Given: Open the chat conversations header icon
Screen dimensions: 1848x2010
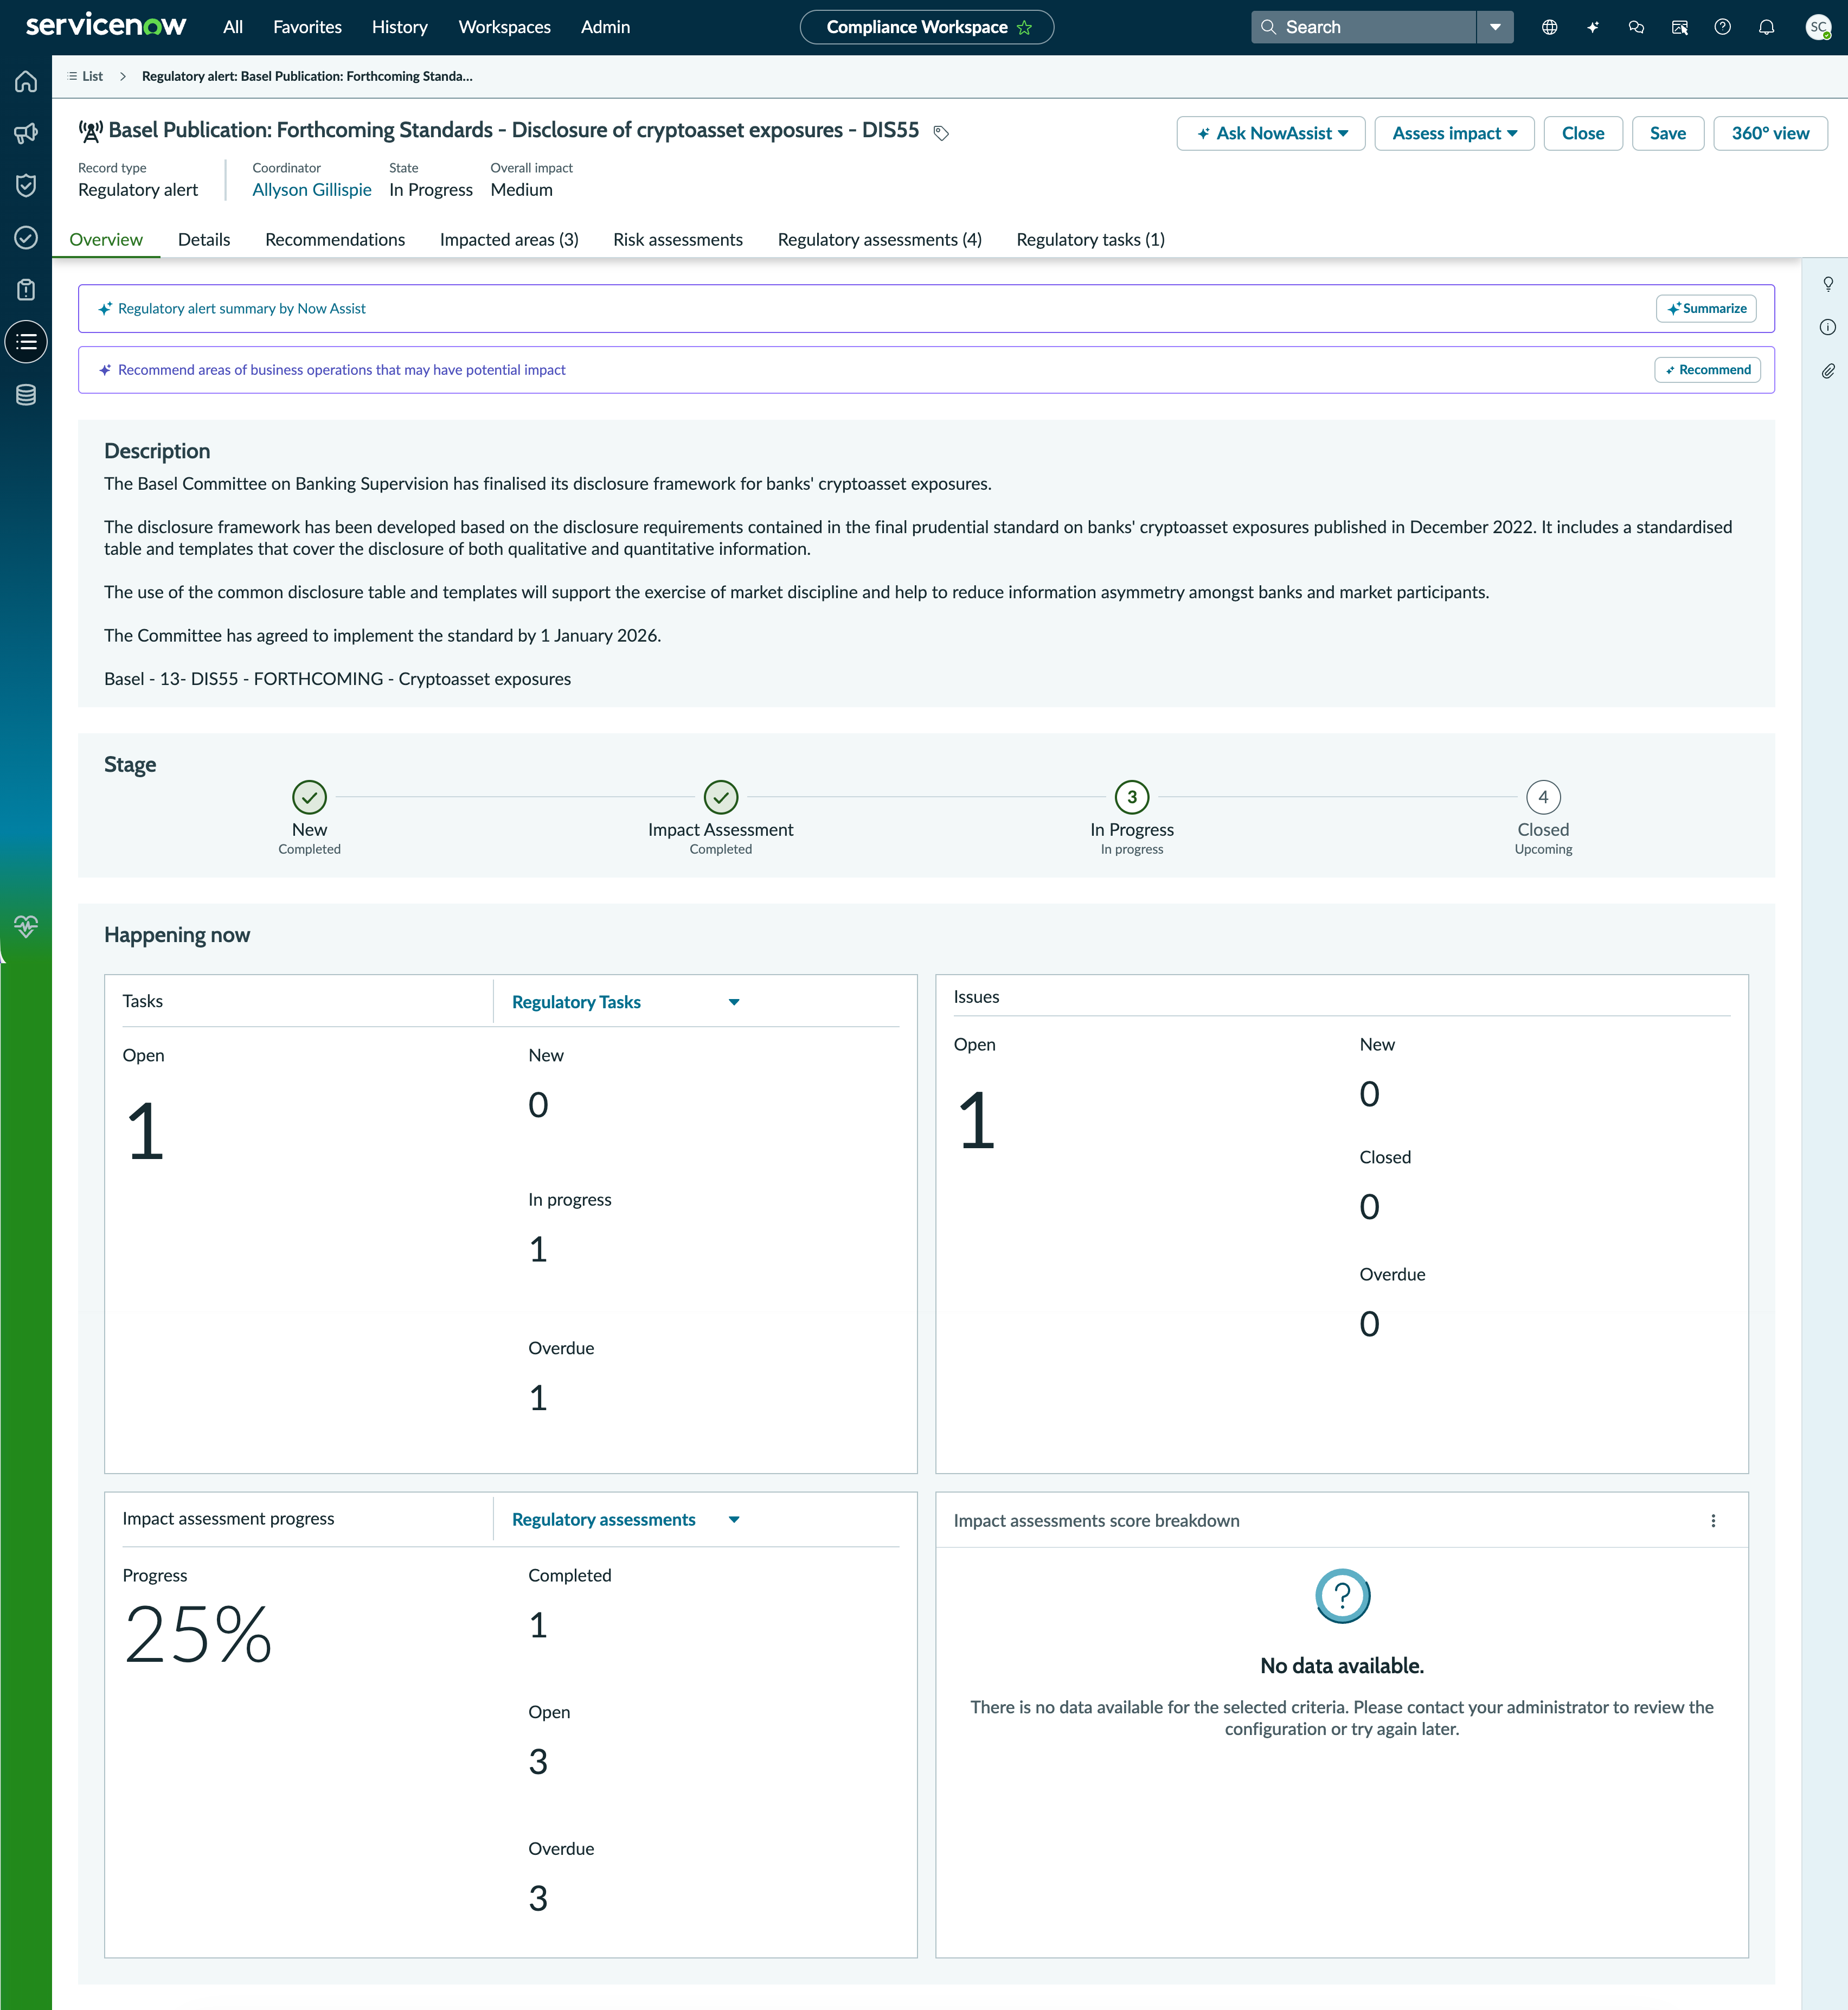Looking at the screenshot, I should tap(1636, 27).
